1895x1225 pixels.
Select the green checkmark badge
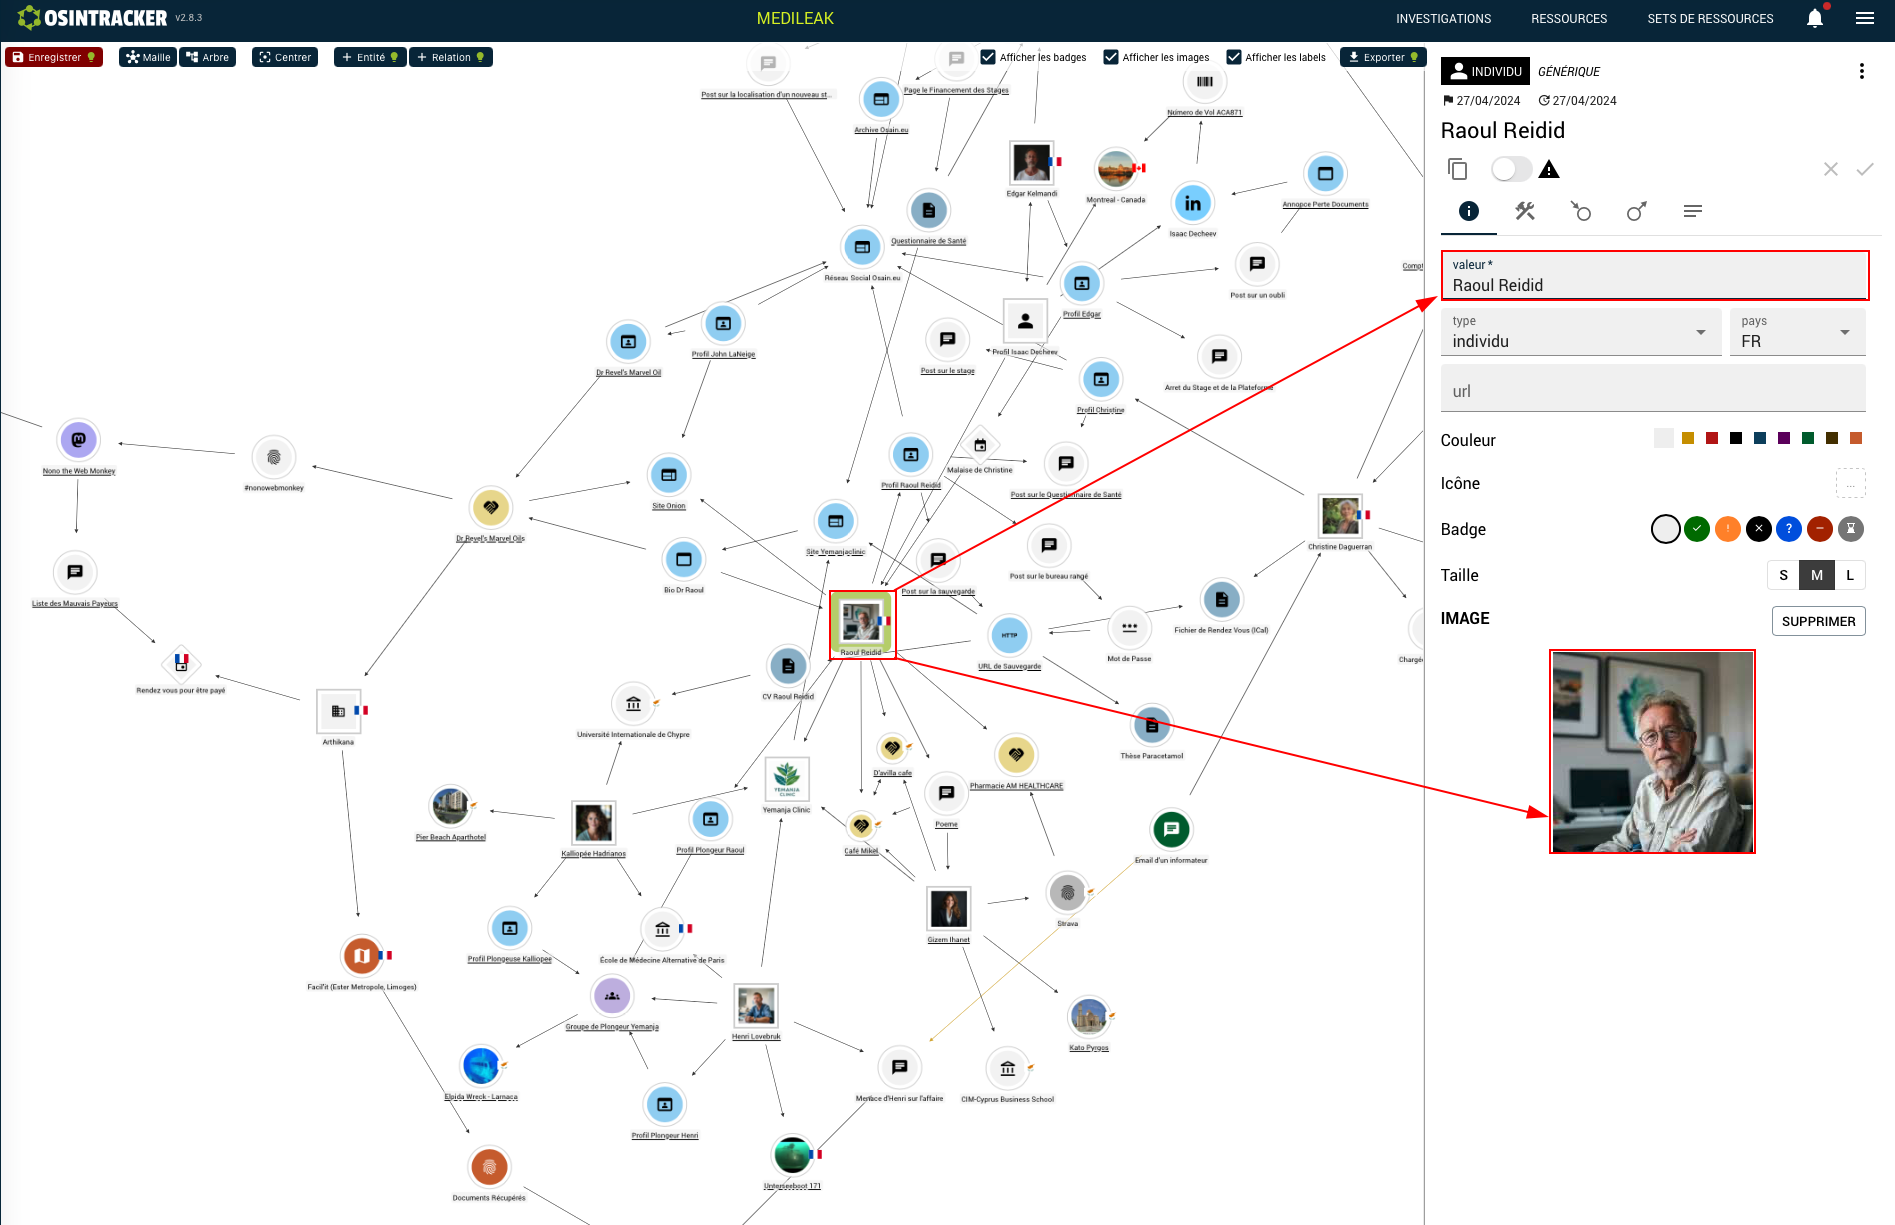coord(1697,529)
